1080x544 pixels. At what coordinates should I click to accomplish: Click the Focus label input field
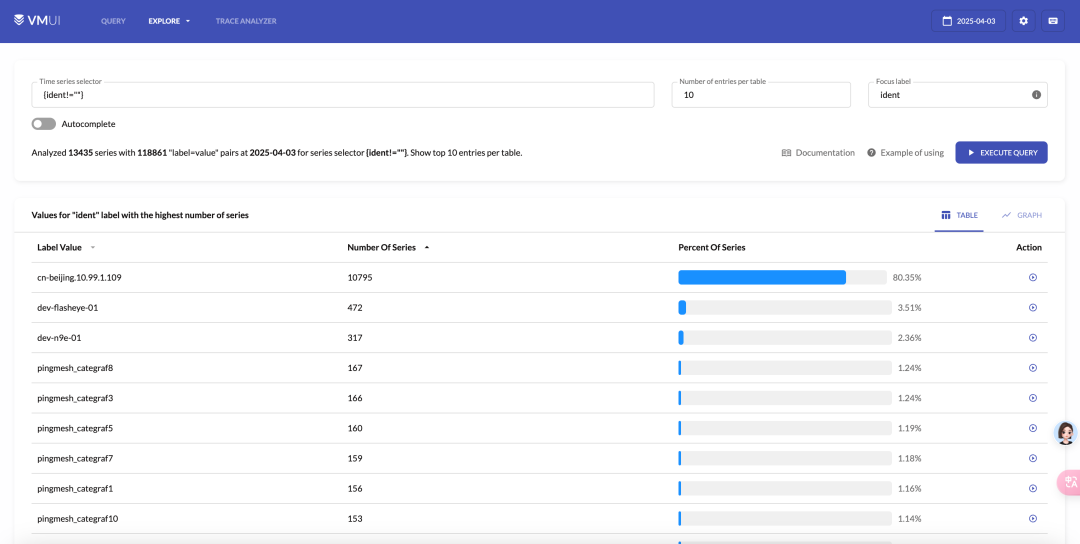coord(958,95)
